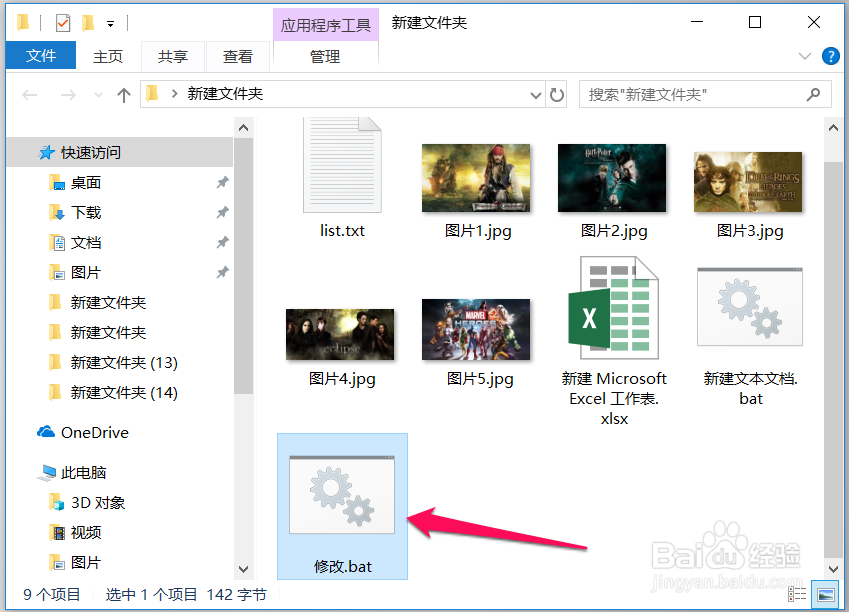Click the pin icon next to 下载
This screenshot has width=849, height=612.
click(x=222, y=212)
